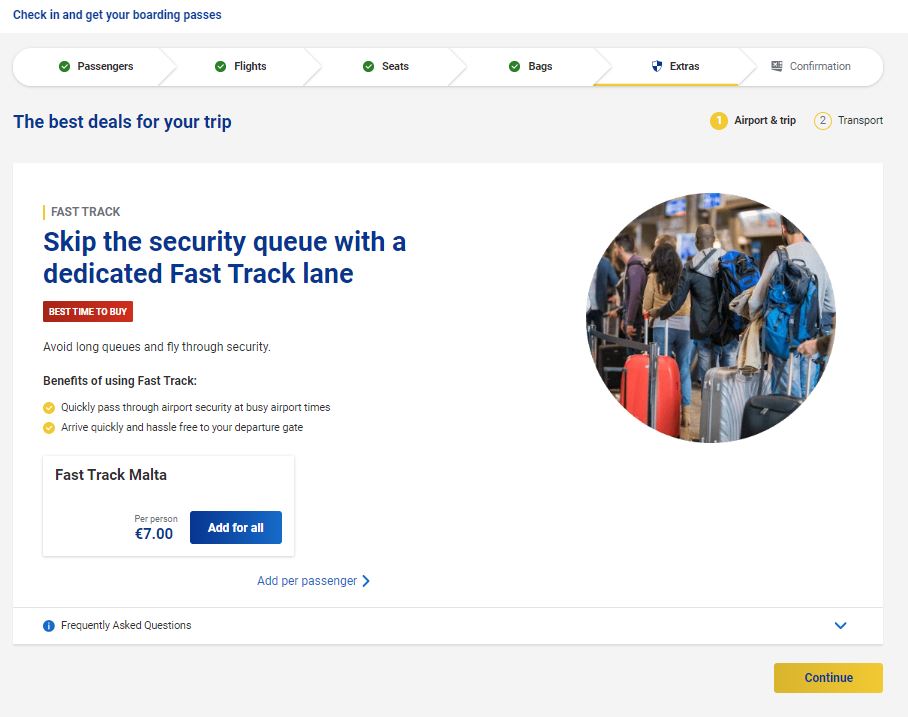This screenshot has height=717, width=908.
Task: Open the Bags step tab
Action: pos(540,67)
